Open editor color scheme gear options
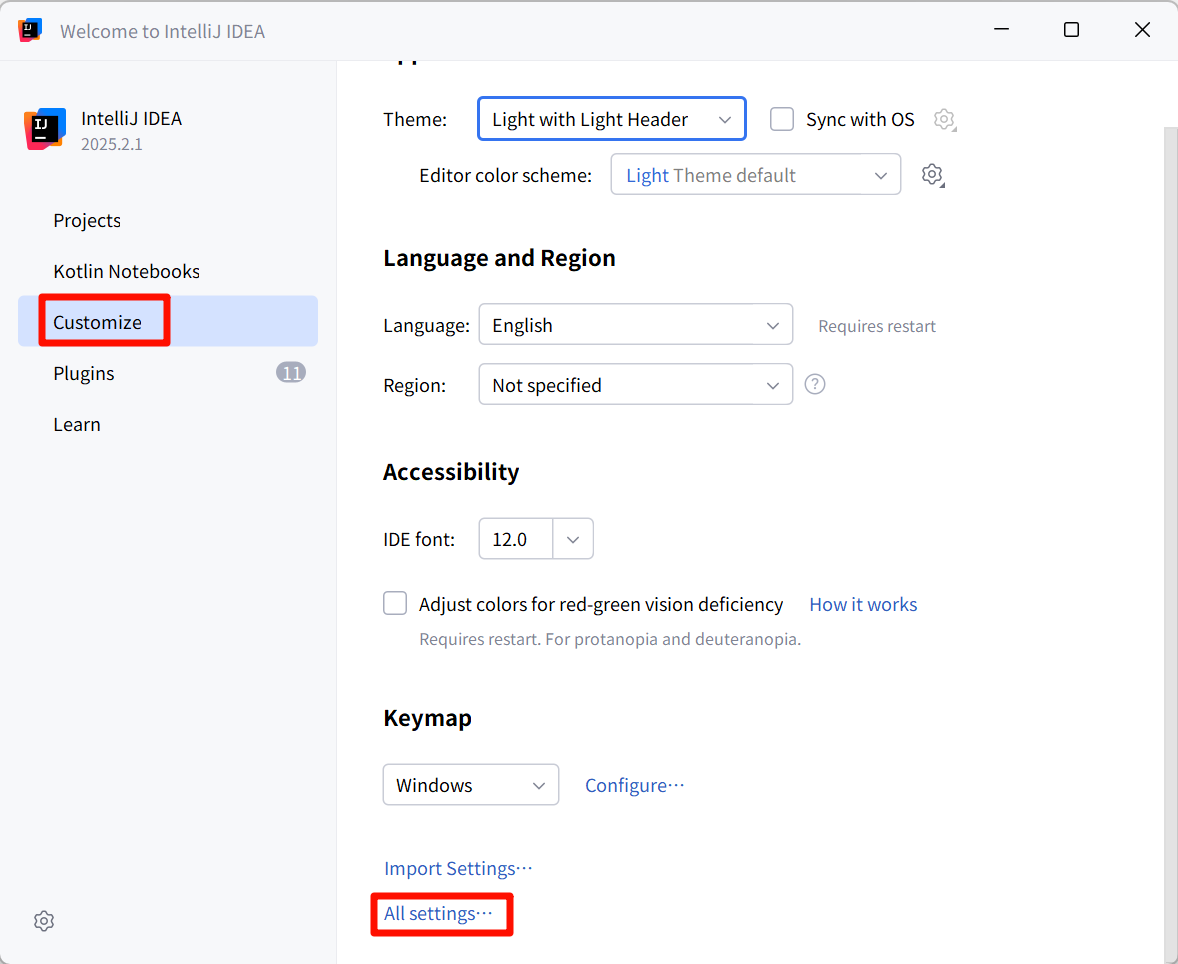Viewport: 1178px width, 964px height. point(932,175)
